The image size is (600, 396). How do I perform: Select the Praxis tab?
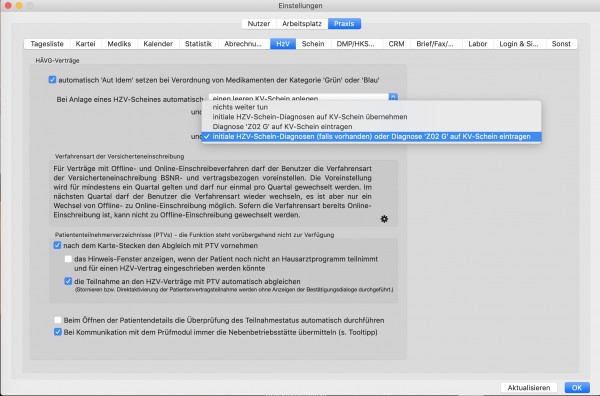(x=344, y=24)
